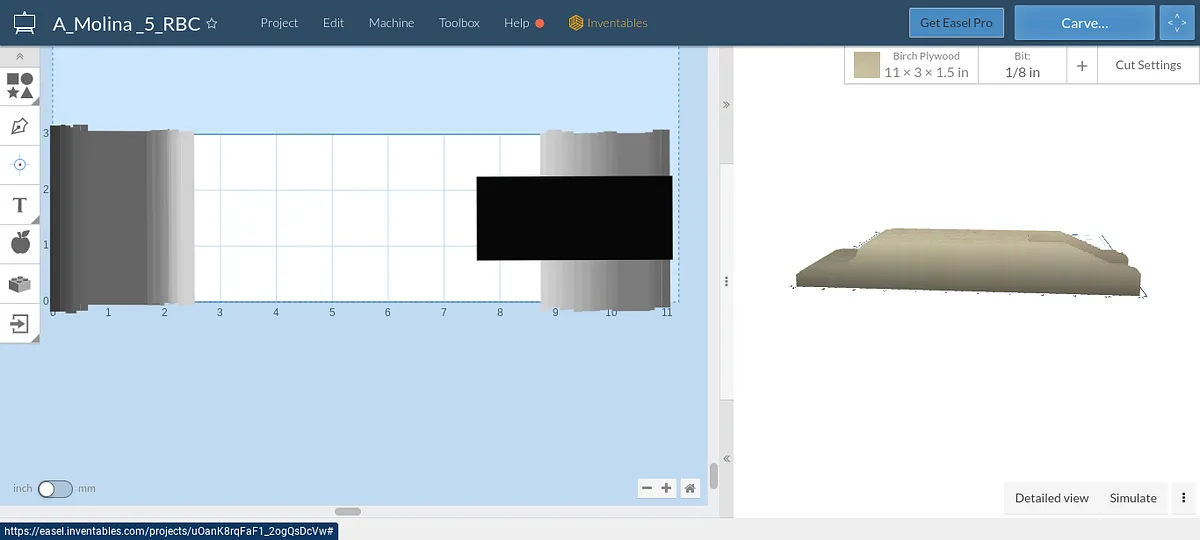This screenshot has height=540, width=1200.
Task: Select the Shapes tool in left toolbar
Action: (x=19, y=85)
